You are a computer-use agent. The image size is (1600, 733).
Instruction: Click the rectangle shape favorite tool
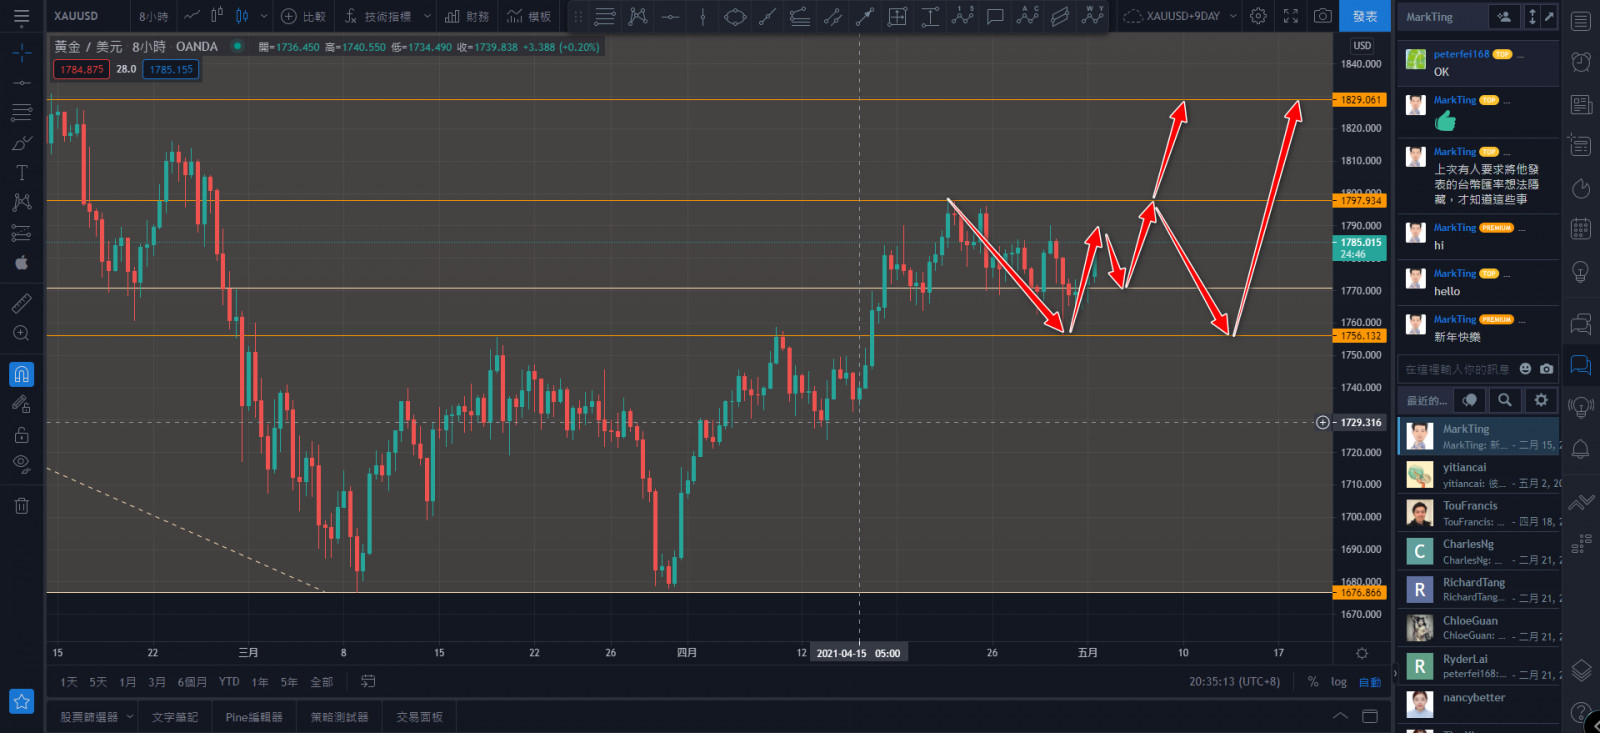pos(897,17)
